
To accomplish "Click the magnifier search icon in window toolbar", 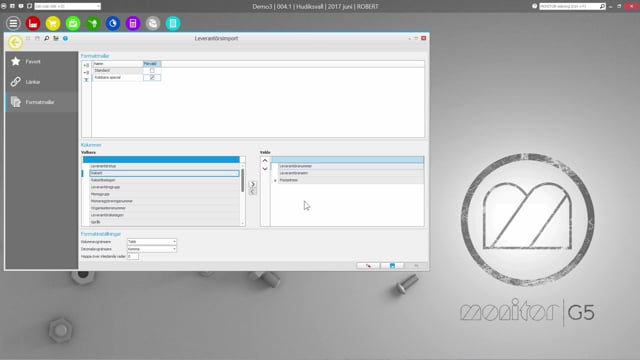I will [47, 38].
